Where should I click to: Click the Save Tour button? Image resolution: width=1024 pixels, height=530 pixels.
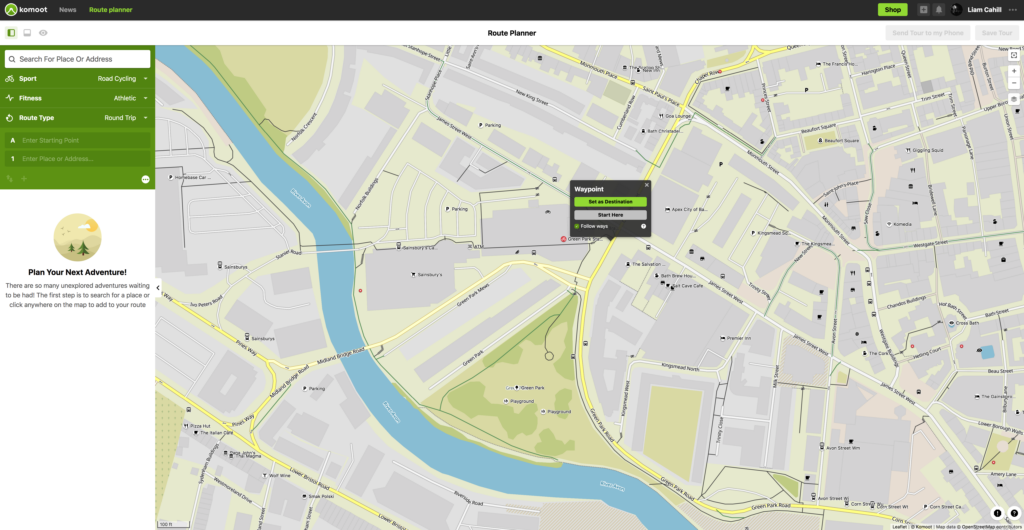997,33
